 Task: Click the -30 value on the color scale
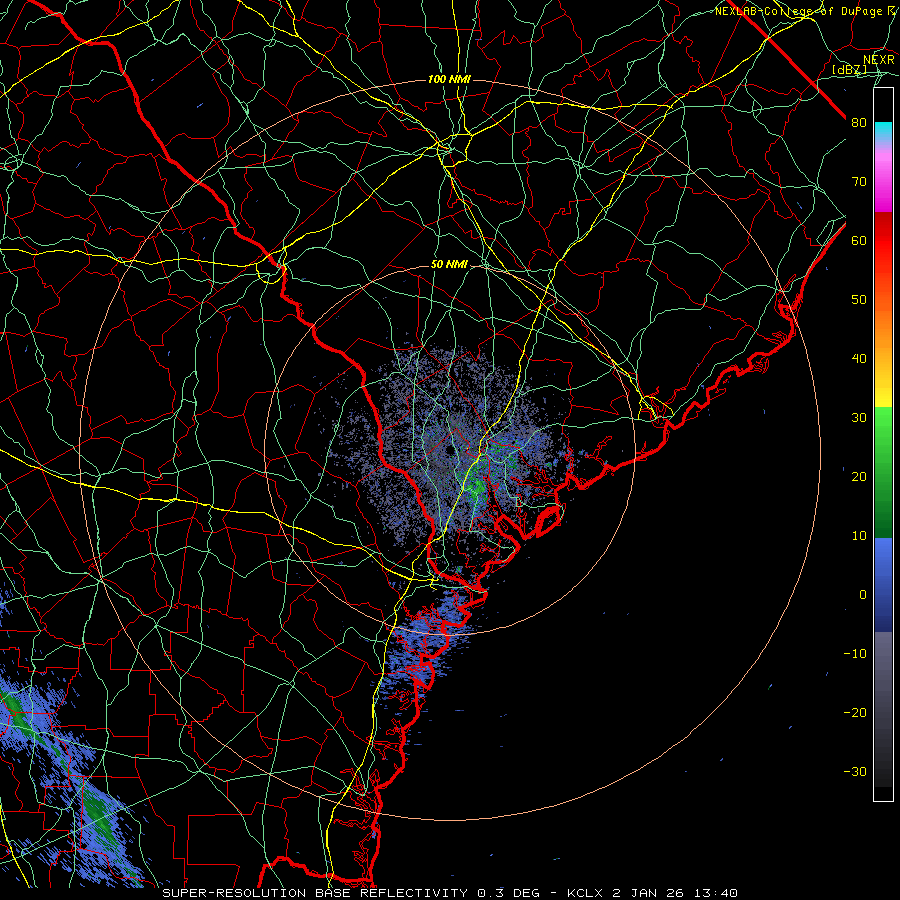pos(855,772)
